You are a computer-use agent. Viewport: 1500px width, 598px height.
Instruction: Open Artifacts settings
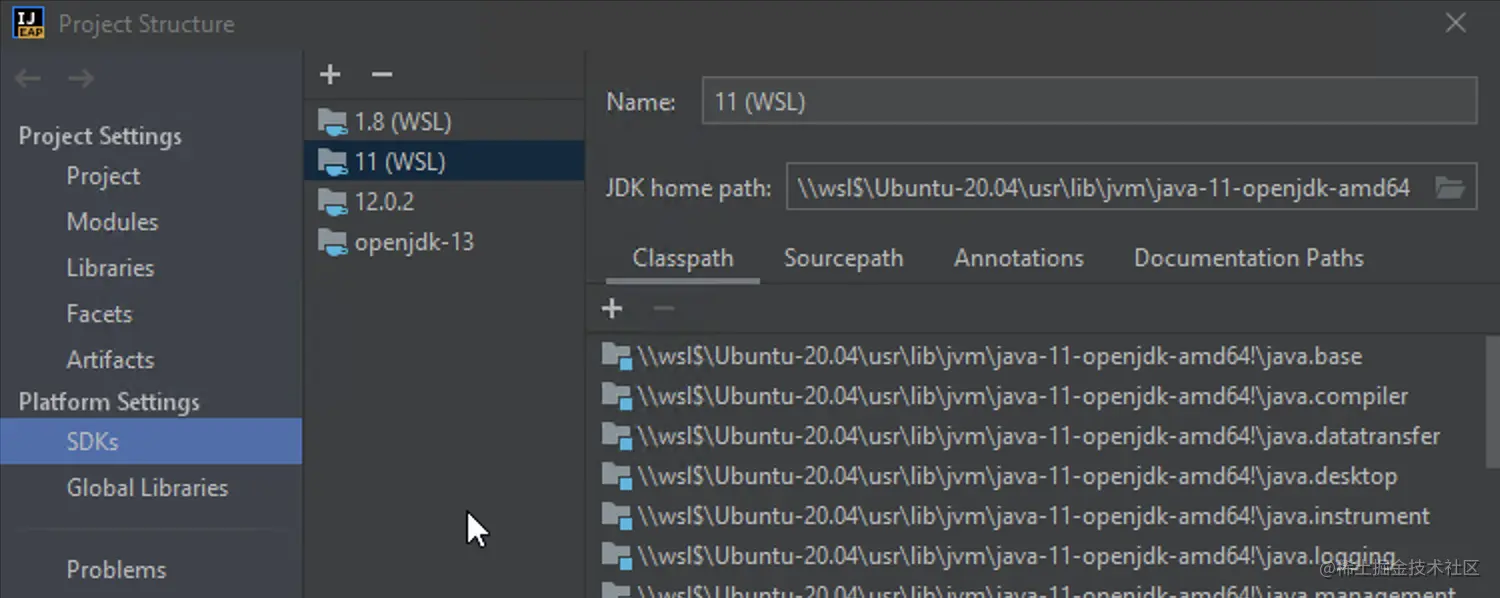click(110, 360)
